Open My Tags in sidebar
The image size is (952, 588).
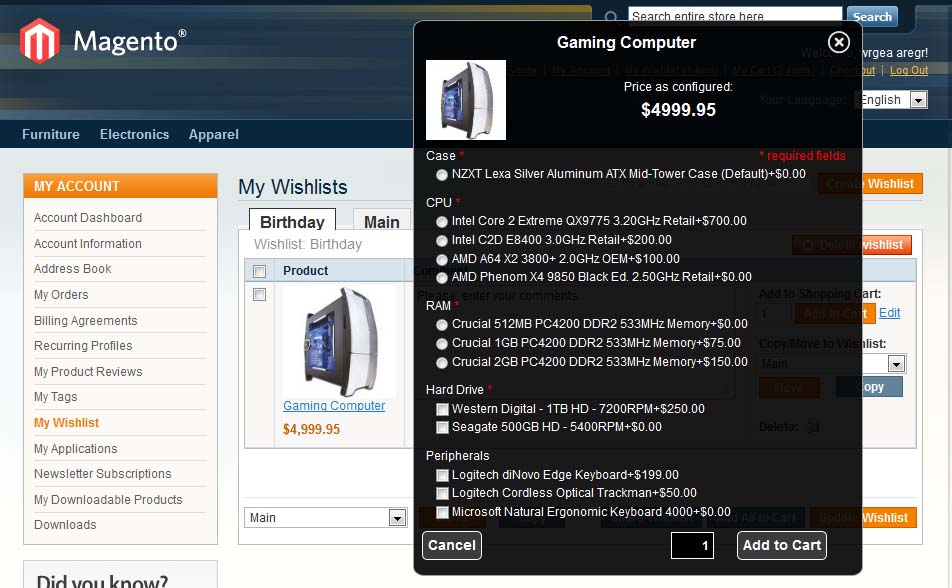pos(56,397)
